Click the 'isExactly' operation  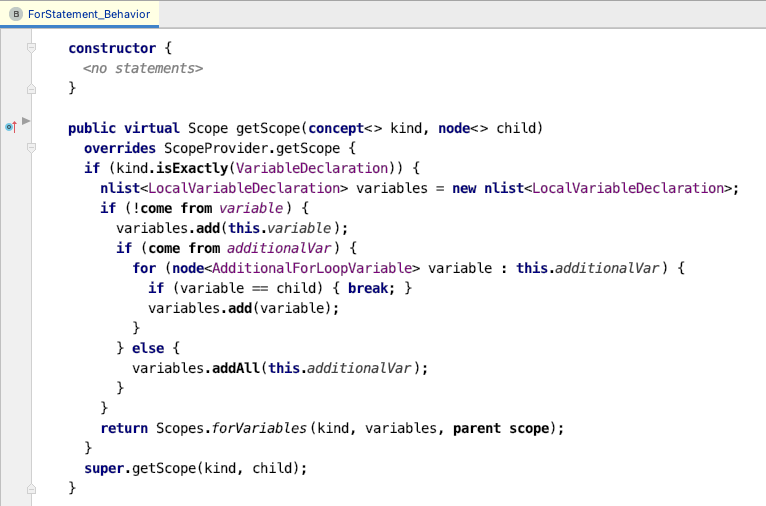(x=192, y=168)
